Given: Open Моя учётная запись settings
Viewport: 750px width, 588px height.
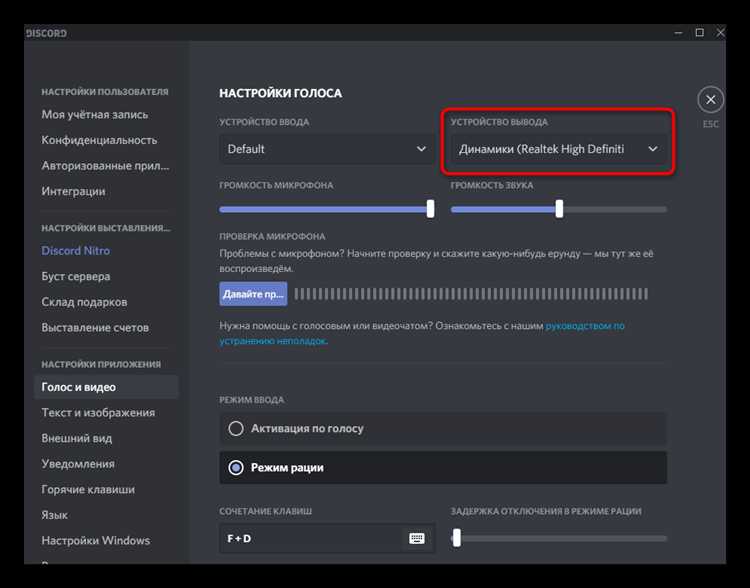Looking at the screenshot, I should [95, 115].
